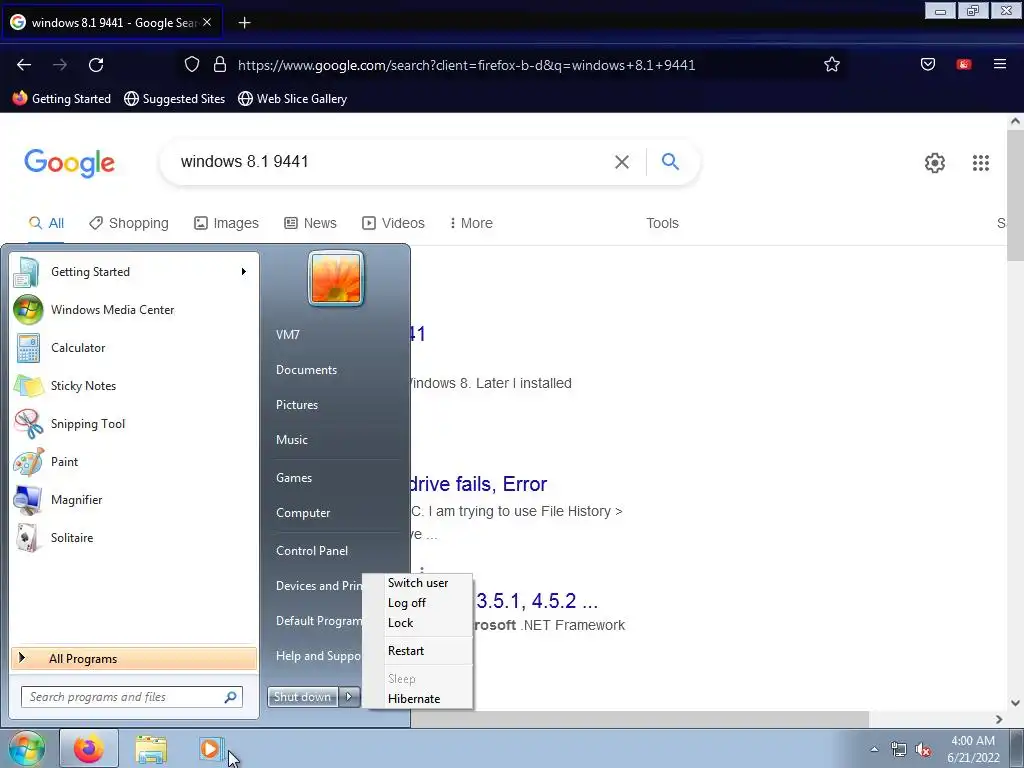Click the Google logo

click(x=69, y=163)
